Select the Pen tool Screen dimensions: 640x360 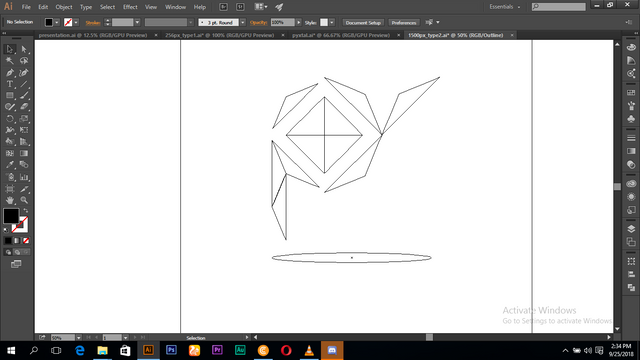coord(10,73)
